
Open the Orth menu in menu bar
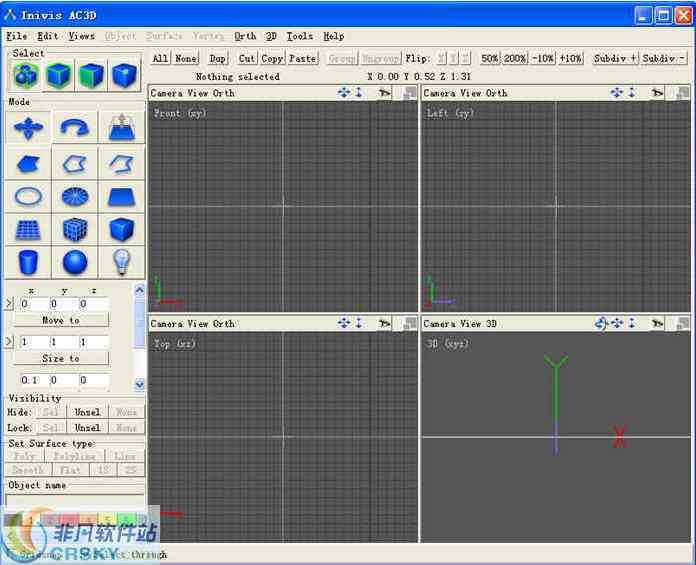point(245,36)
